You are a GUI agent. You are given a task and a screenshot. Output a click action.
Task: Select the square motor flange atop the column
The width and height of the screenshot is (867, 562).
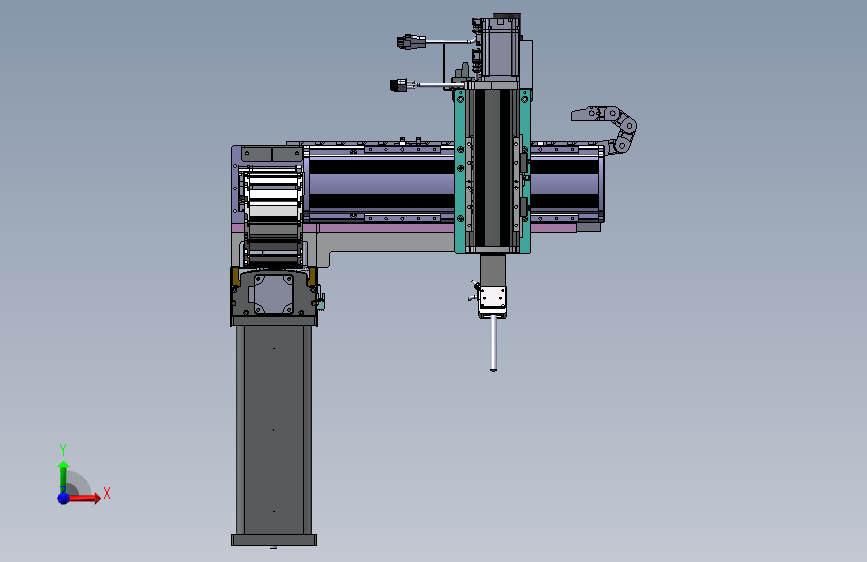tap(273, 294)
